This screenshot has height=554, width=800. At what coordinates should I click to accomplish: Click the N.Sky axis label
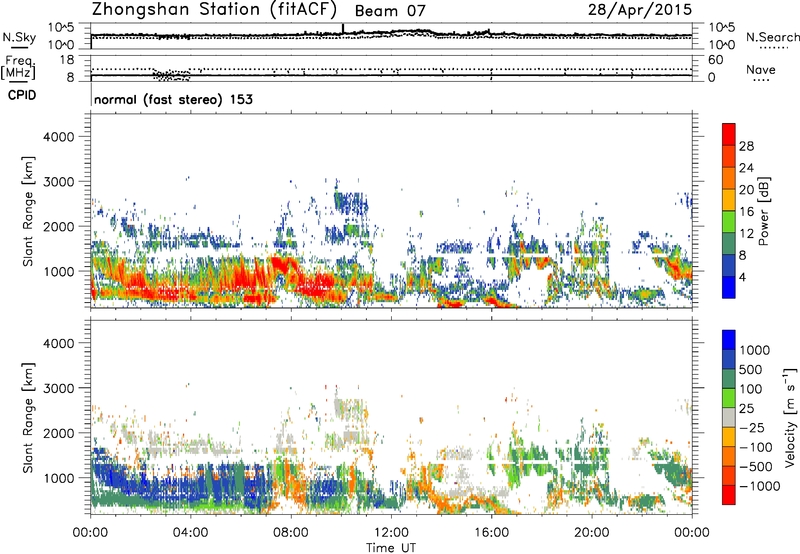[x=19, y=37]
